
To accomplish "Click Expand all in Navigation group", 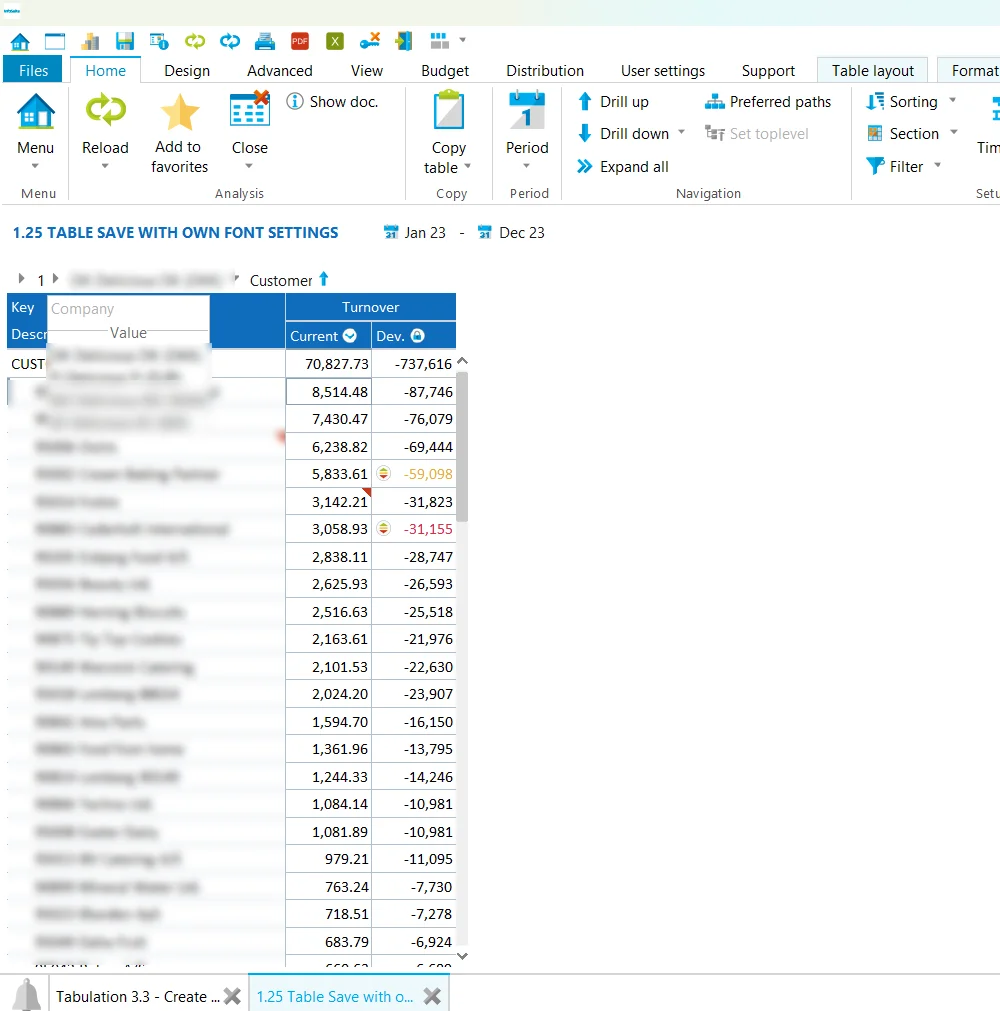I will (623, 166).
